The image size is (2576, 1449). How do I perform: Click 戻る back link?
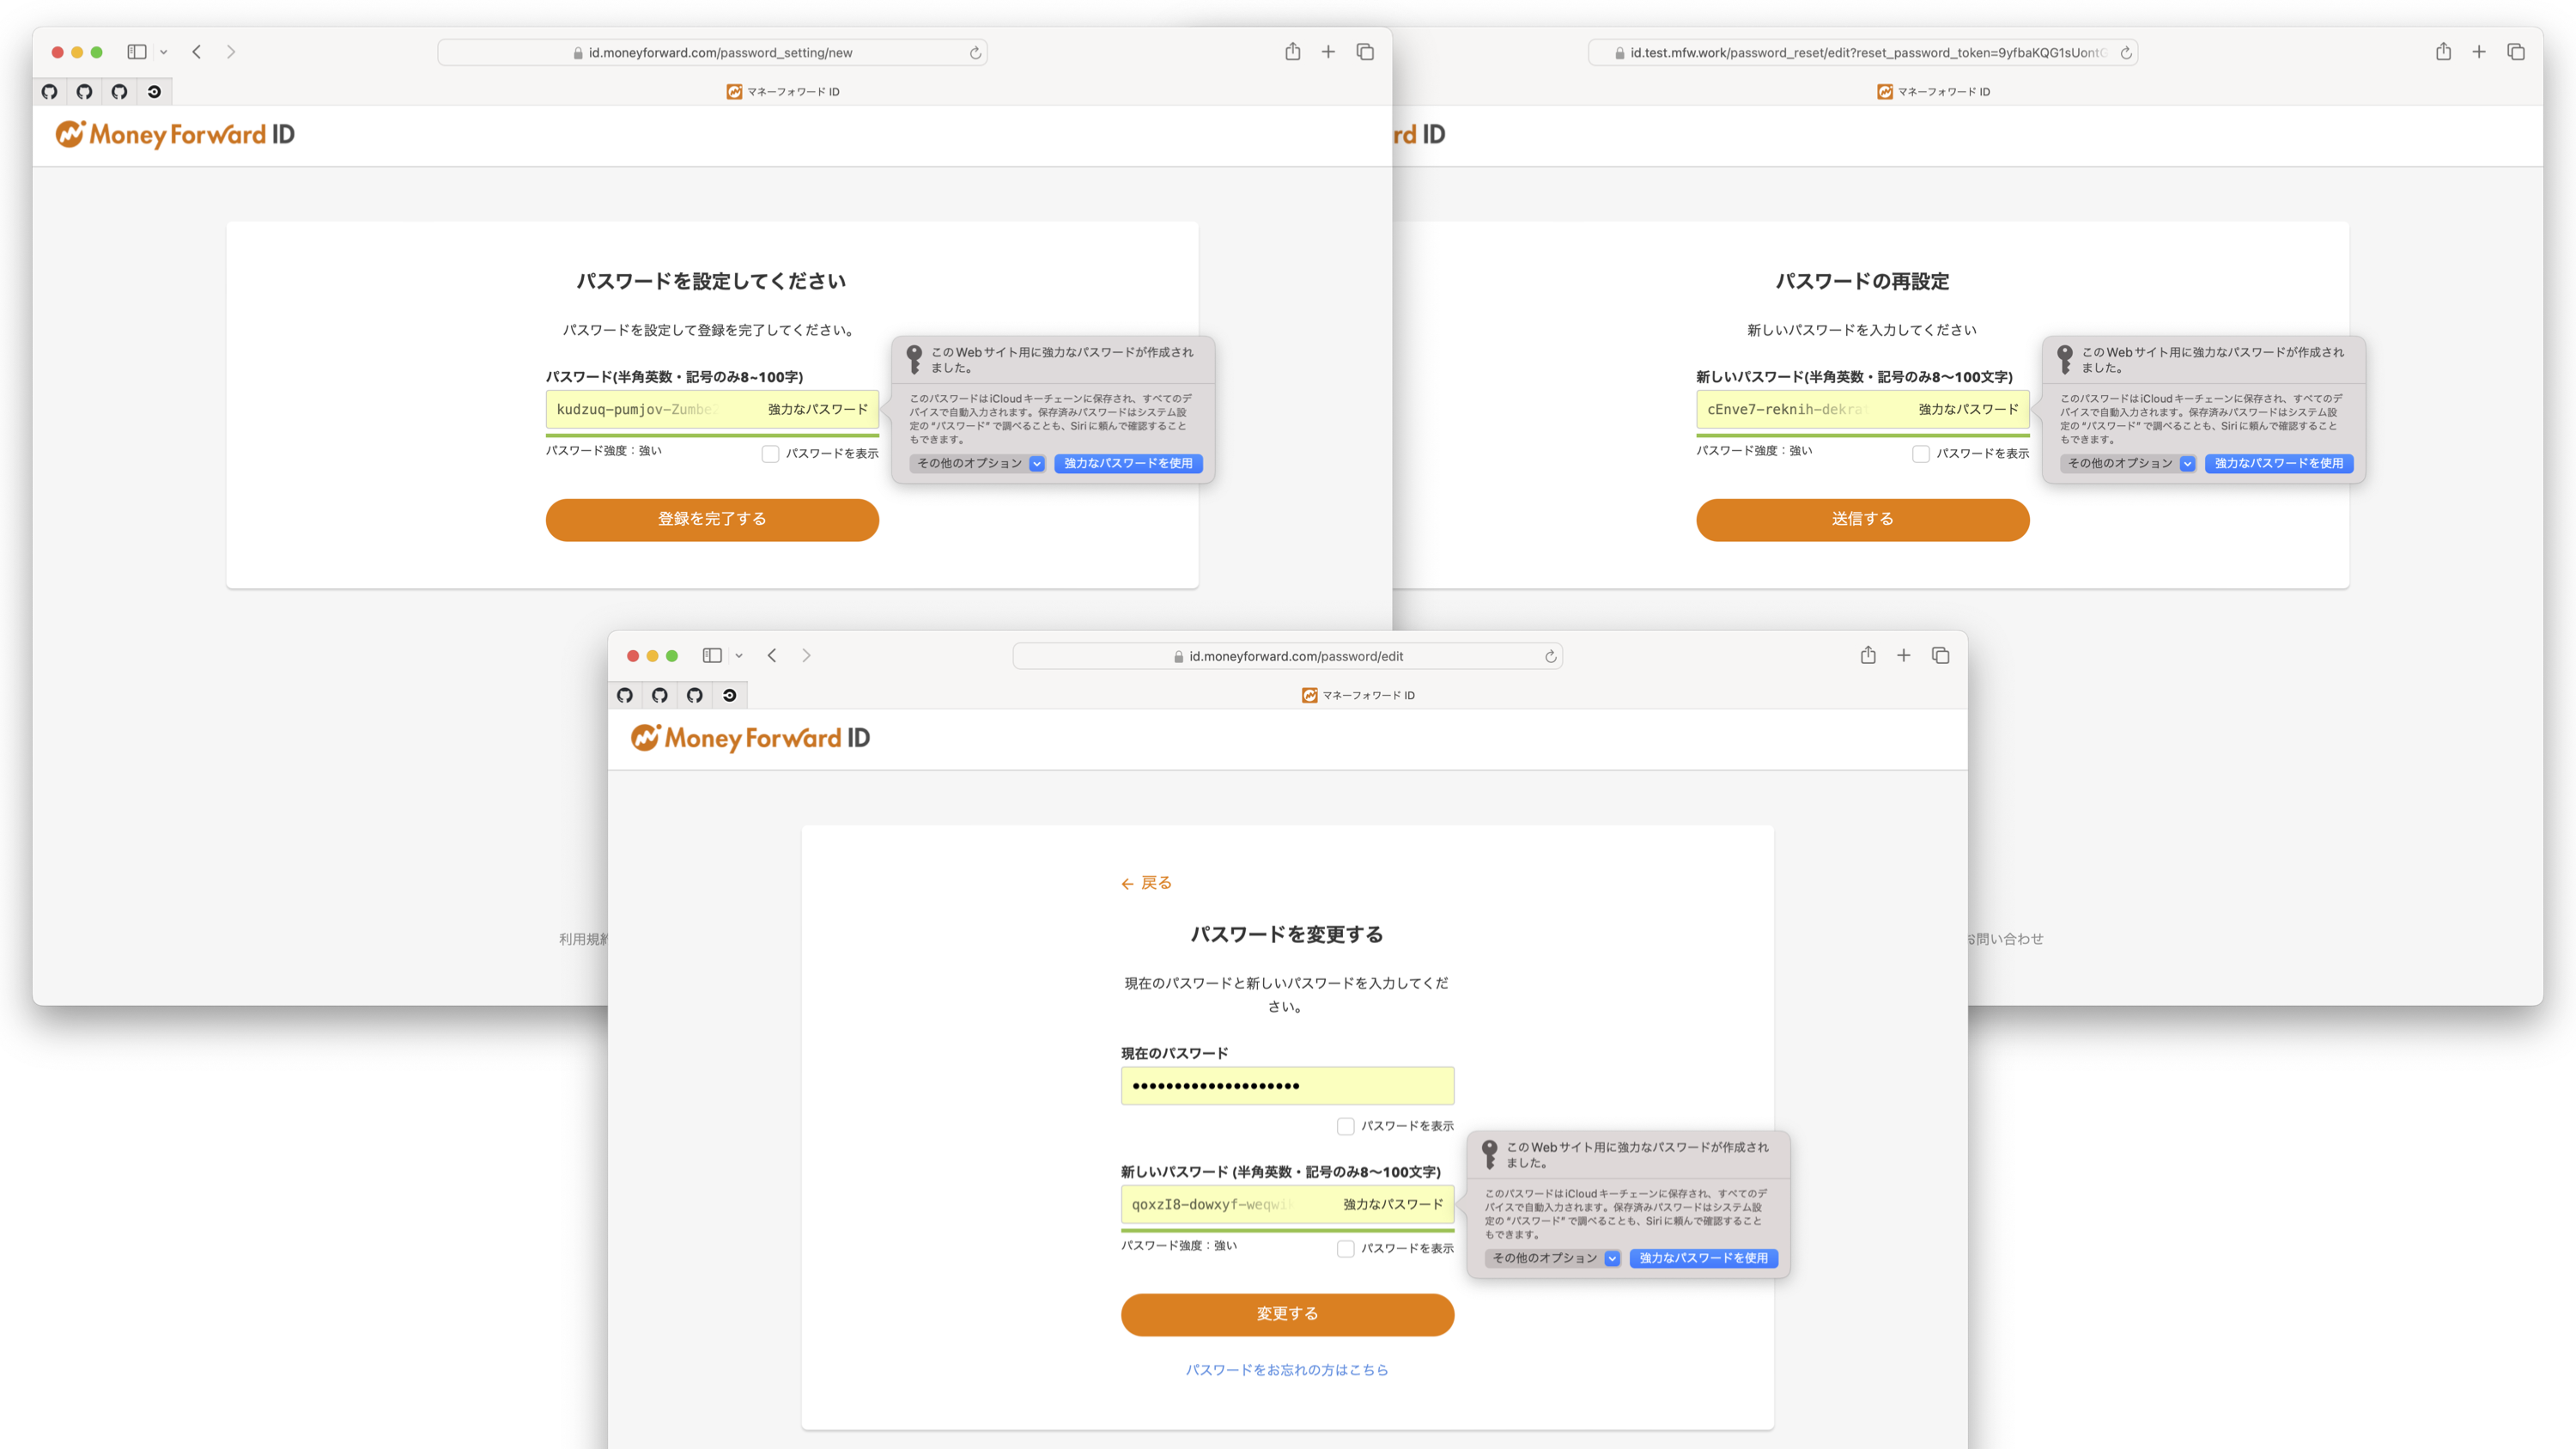click(x=1146, y=883)
